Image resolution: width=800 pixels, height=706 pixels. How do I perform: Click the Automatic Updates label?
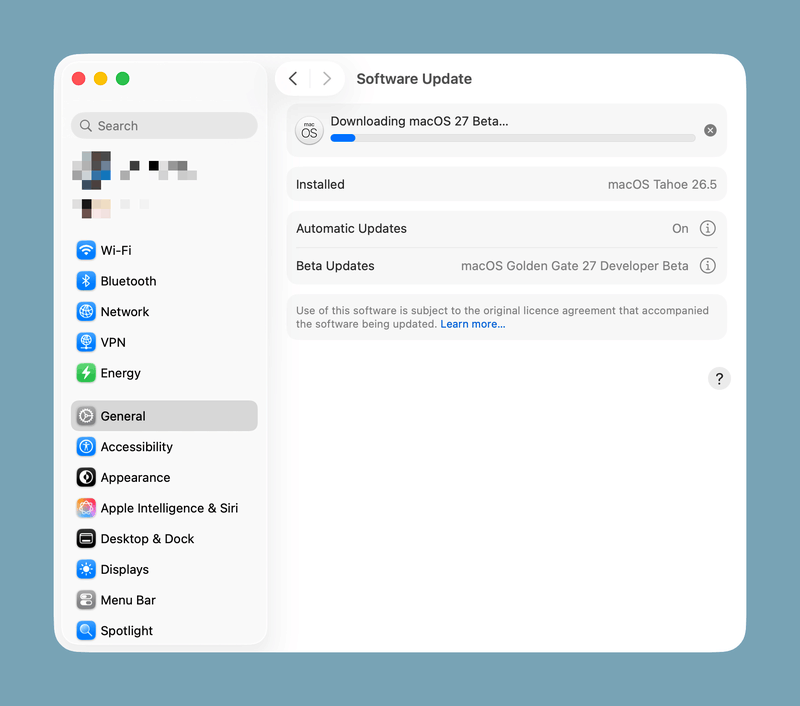coord(352,229)
